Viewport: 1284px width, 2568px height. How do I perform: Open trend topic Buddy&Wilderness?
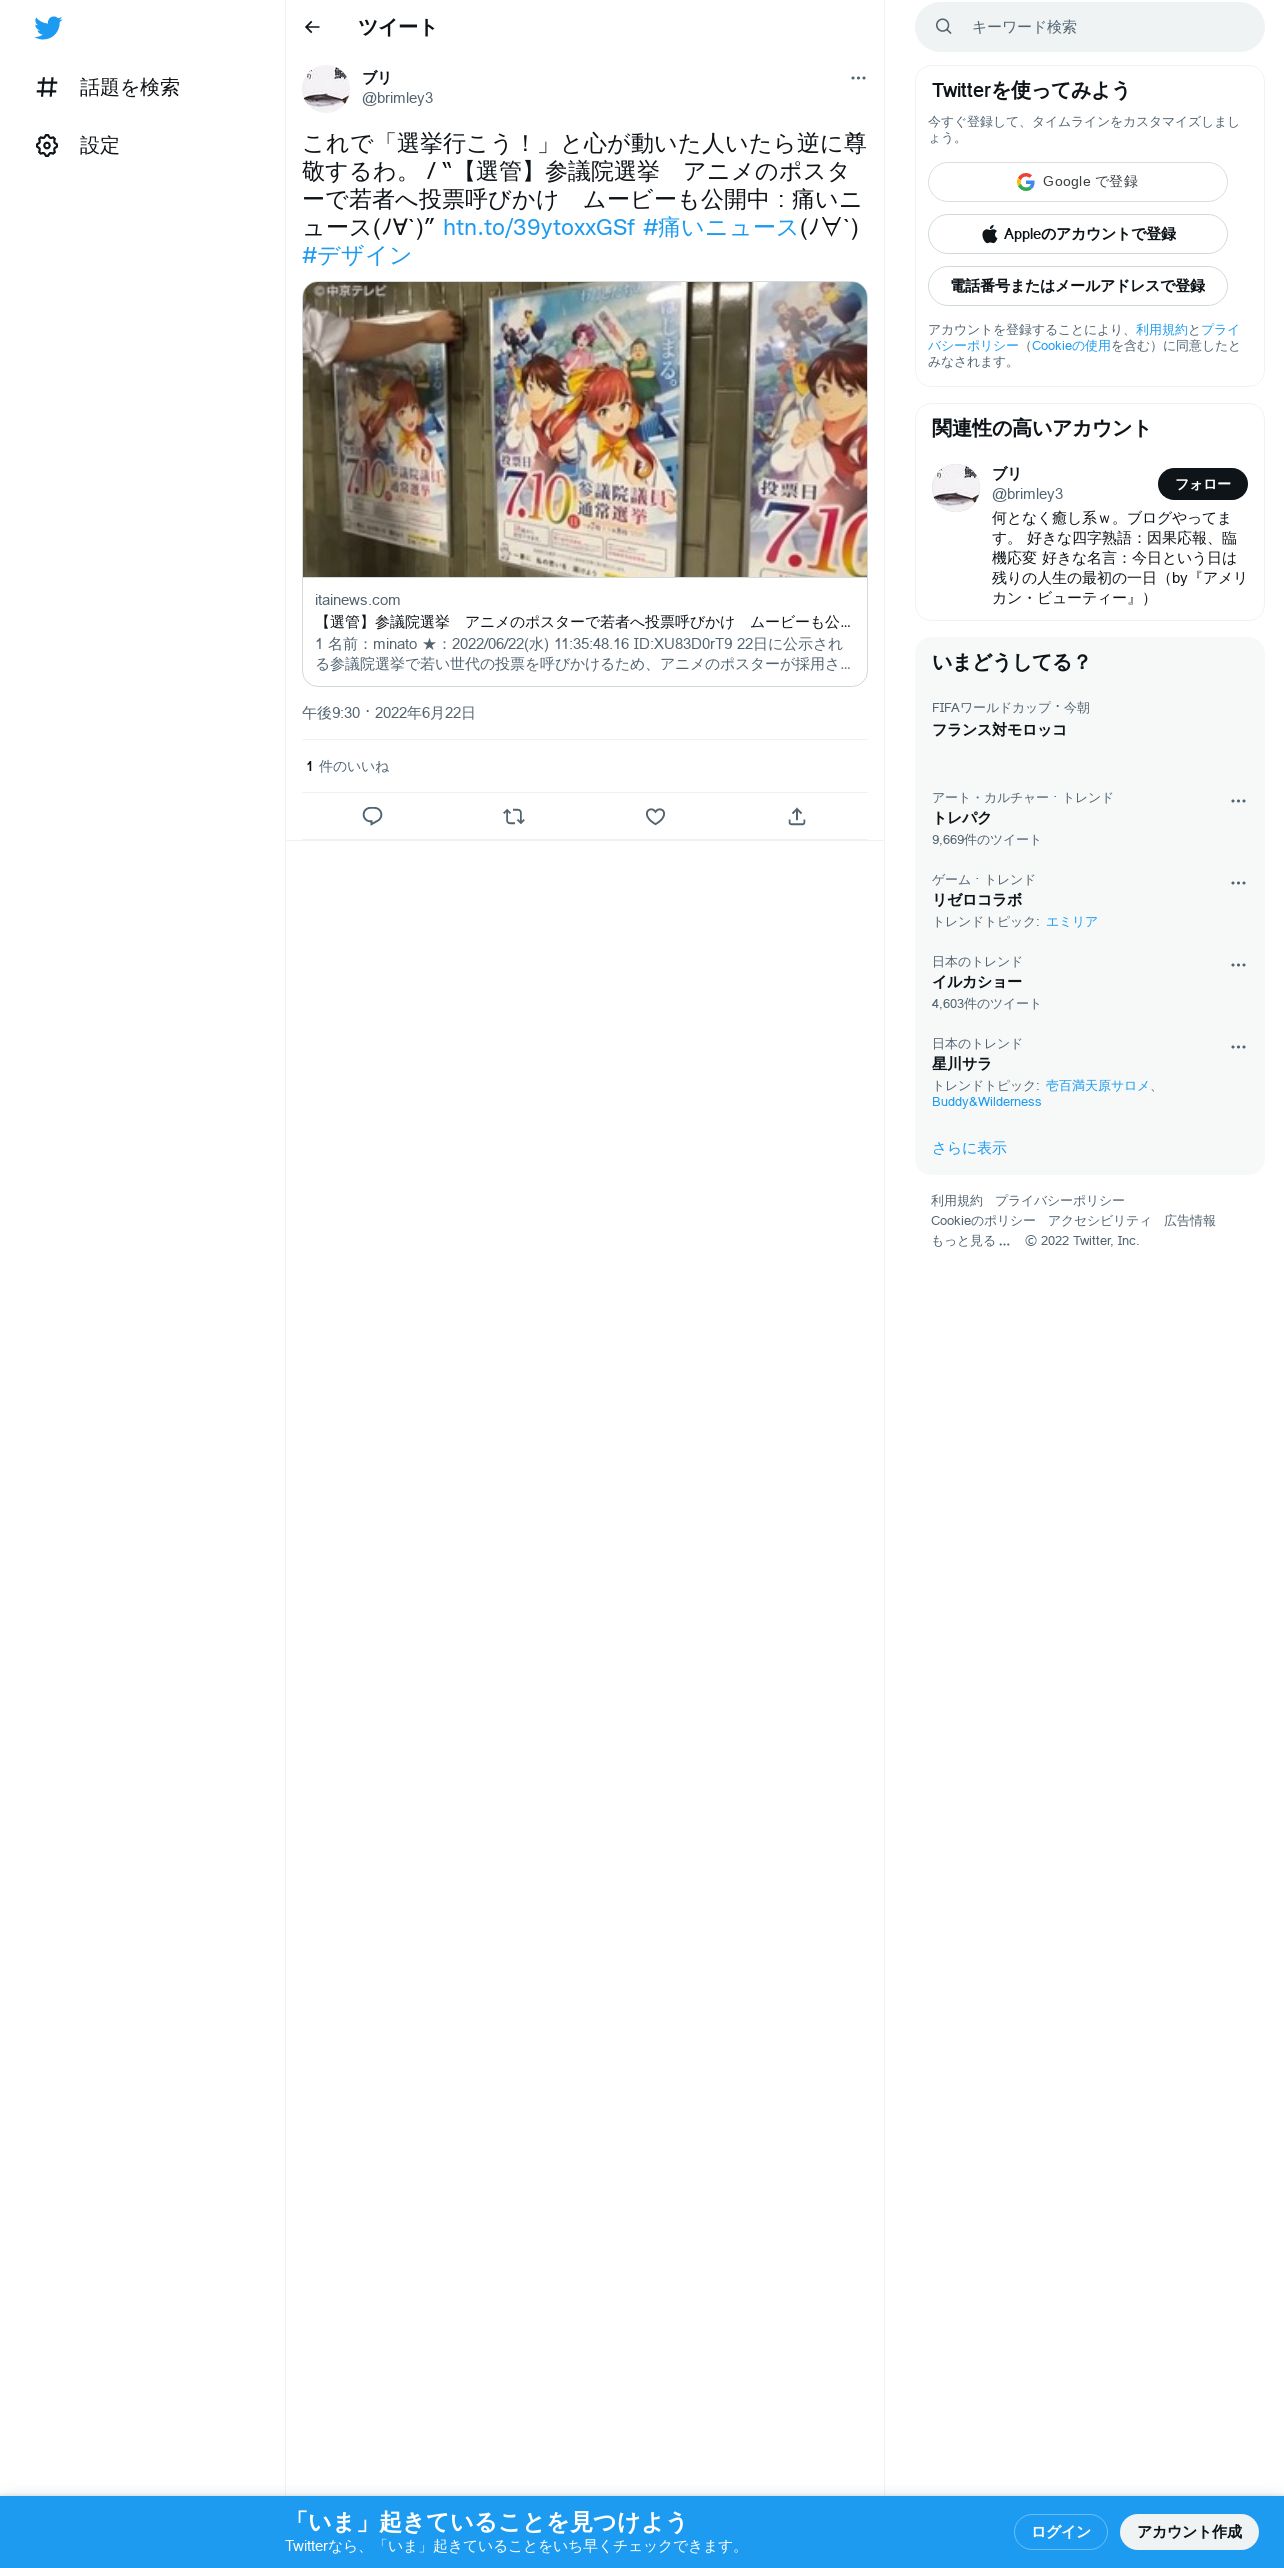(986, 1102)
